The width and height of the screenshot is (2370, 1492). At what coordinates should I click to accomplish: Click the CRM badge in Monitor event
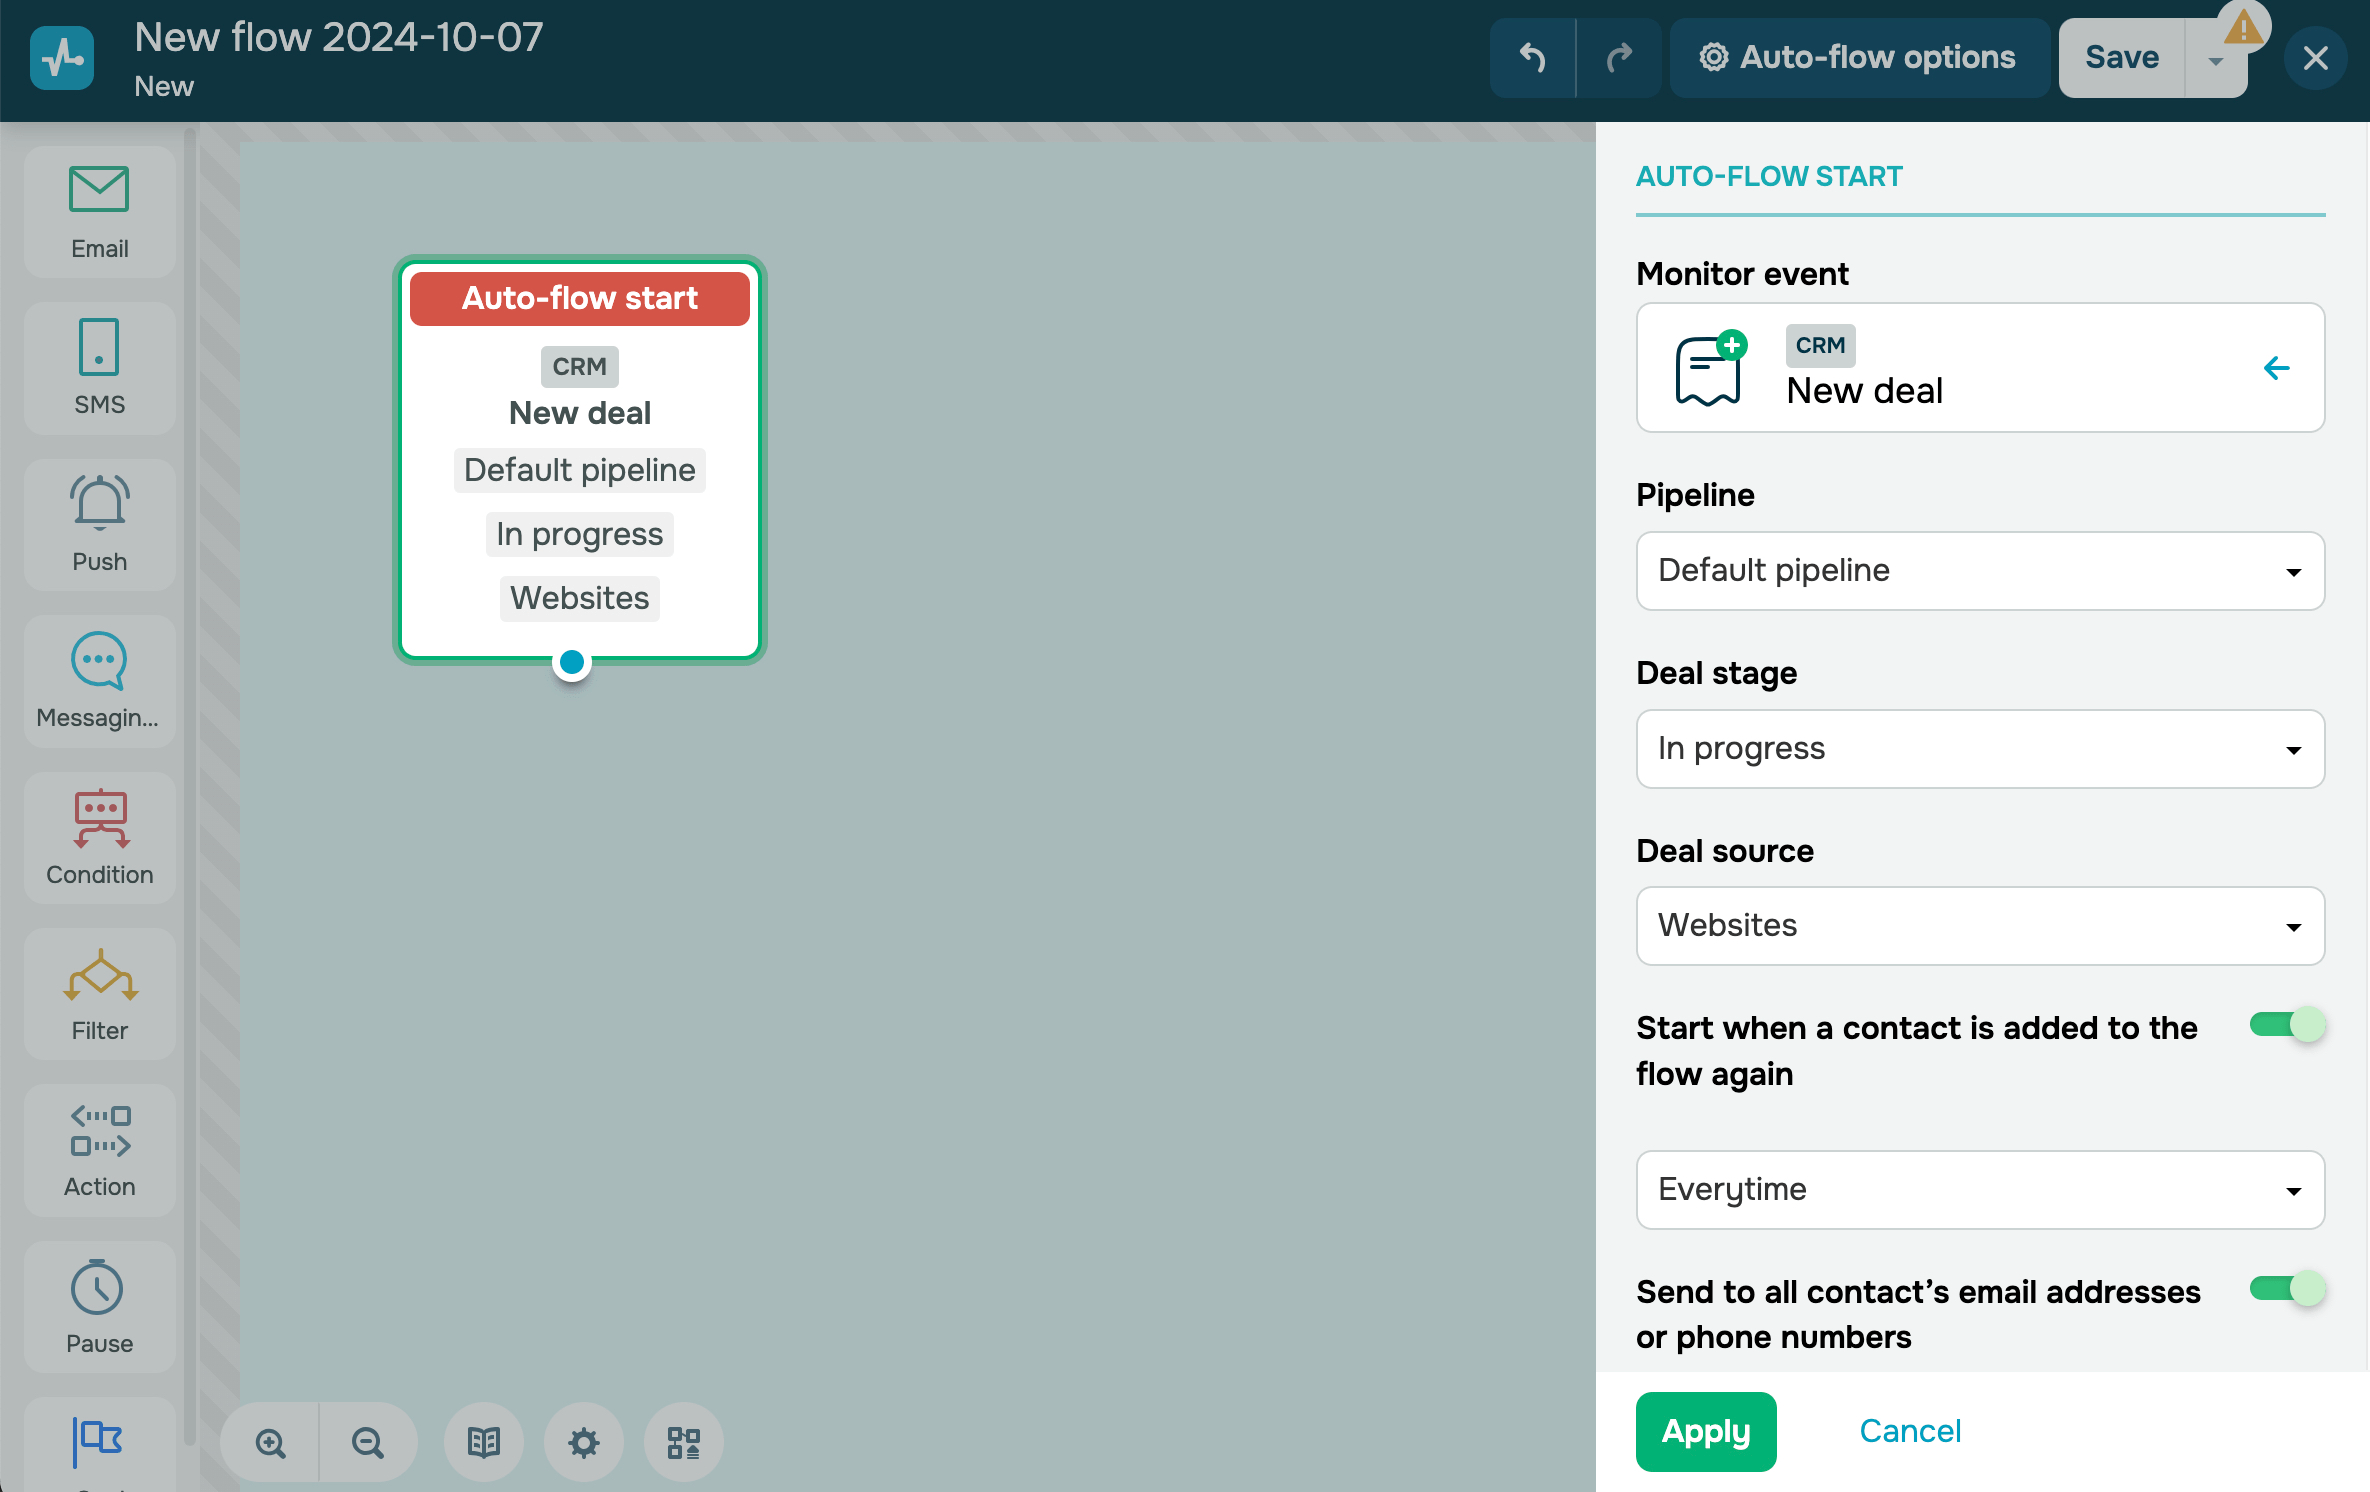click(1820, 345)
